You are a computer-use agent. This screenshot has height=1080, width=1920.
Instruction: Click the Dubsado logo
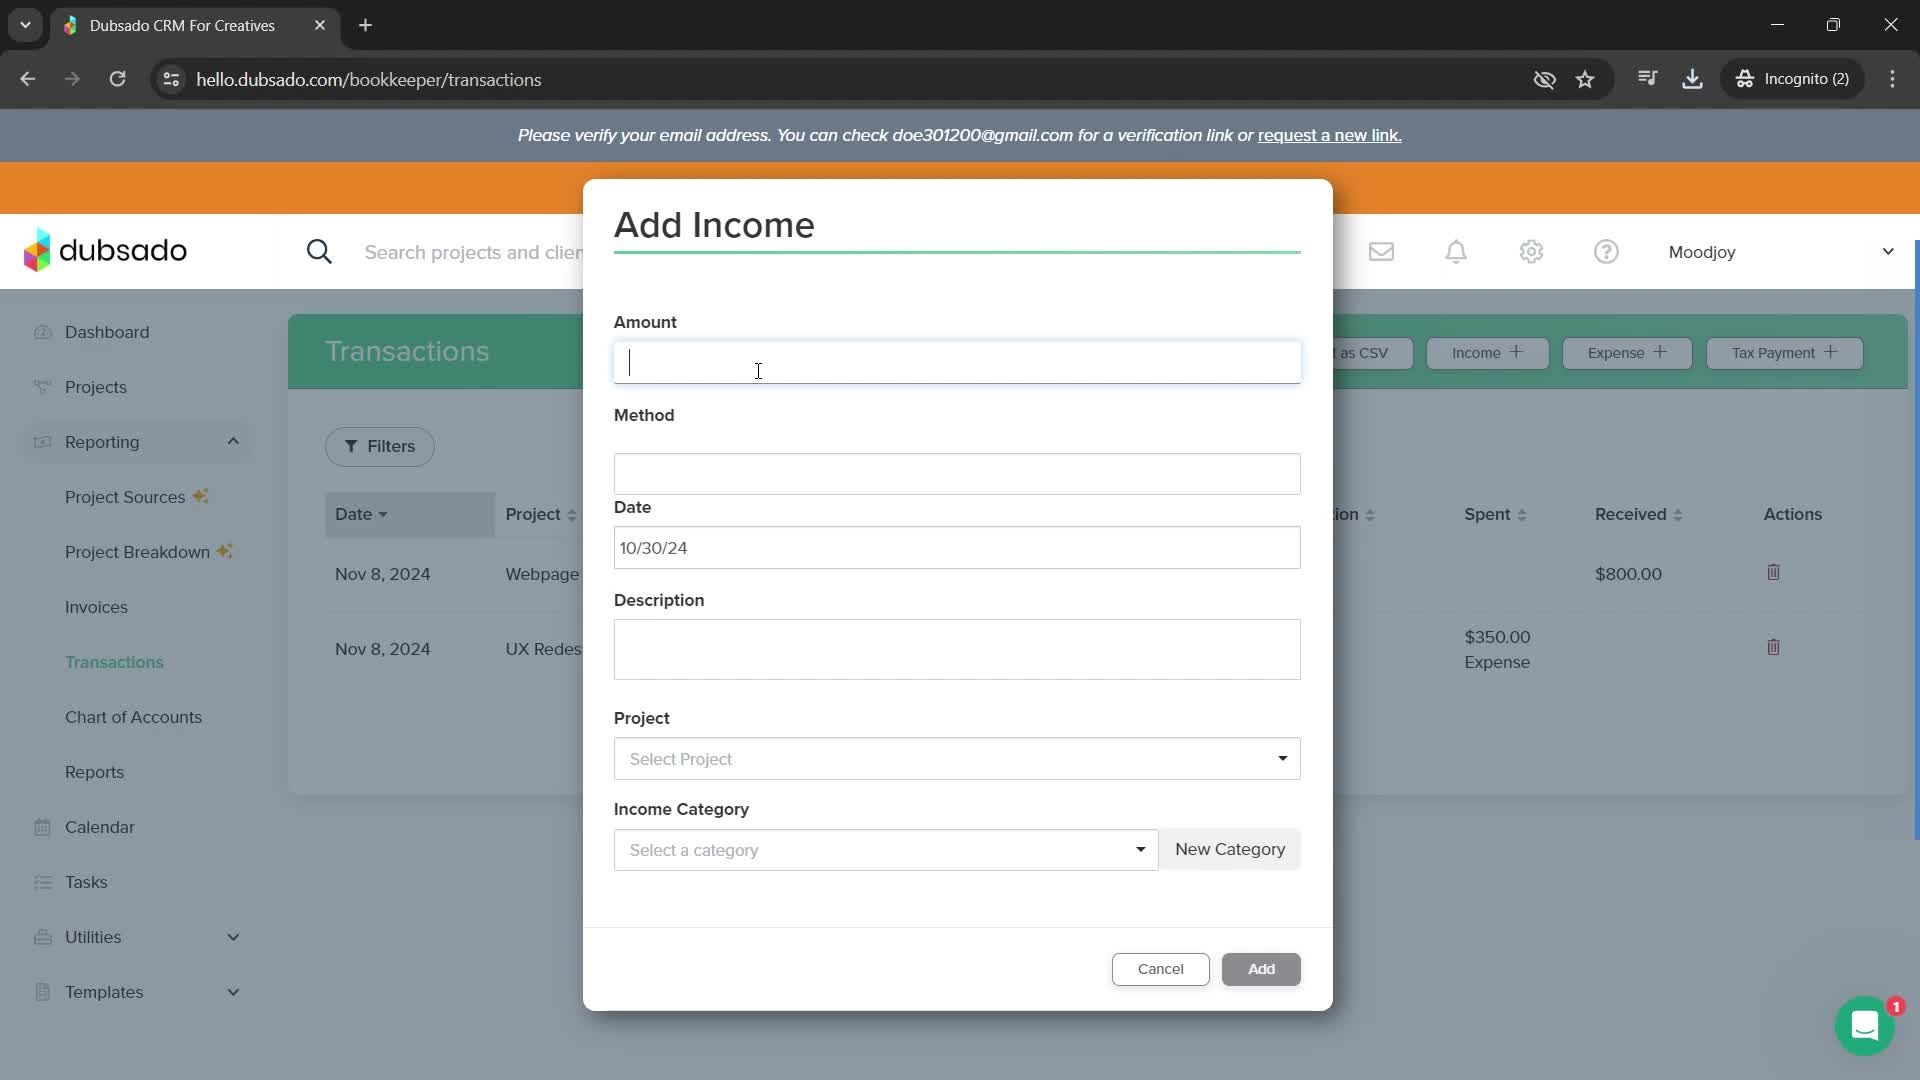tap(105, 250)
